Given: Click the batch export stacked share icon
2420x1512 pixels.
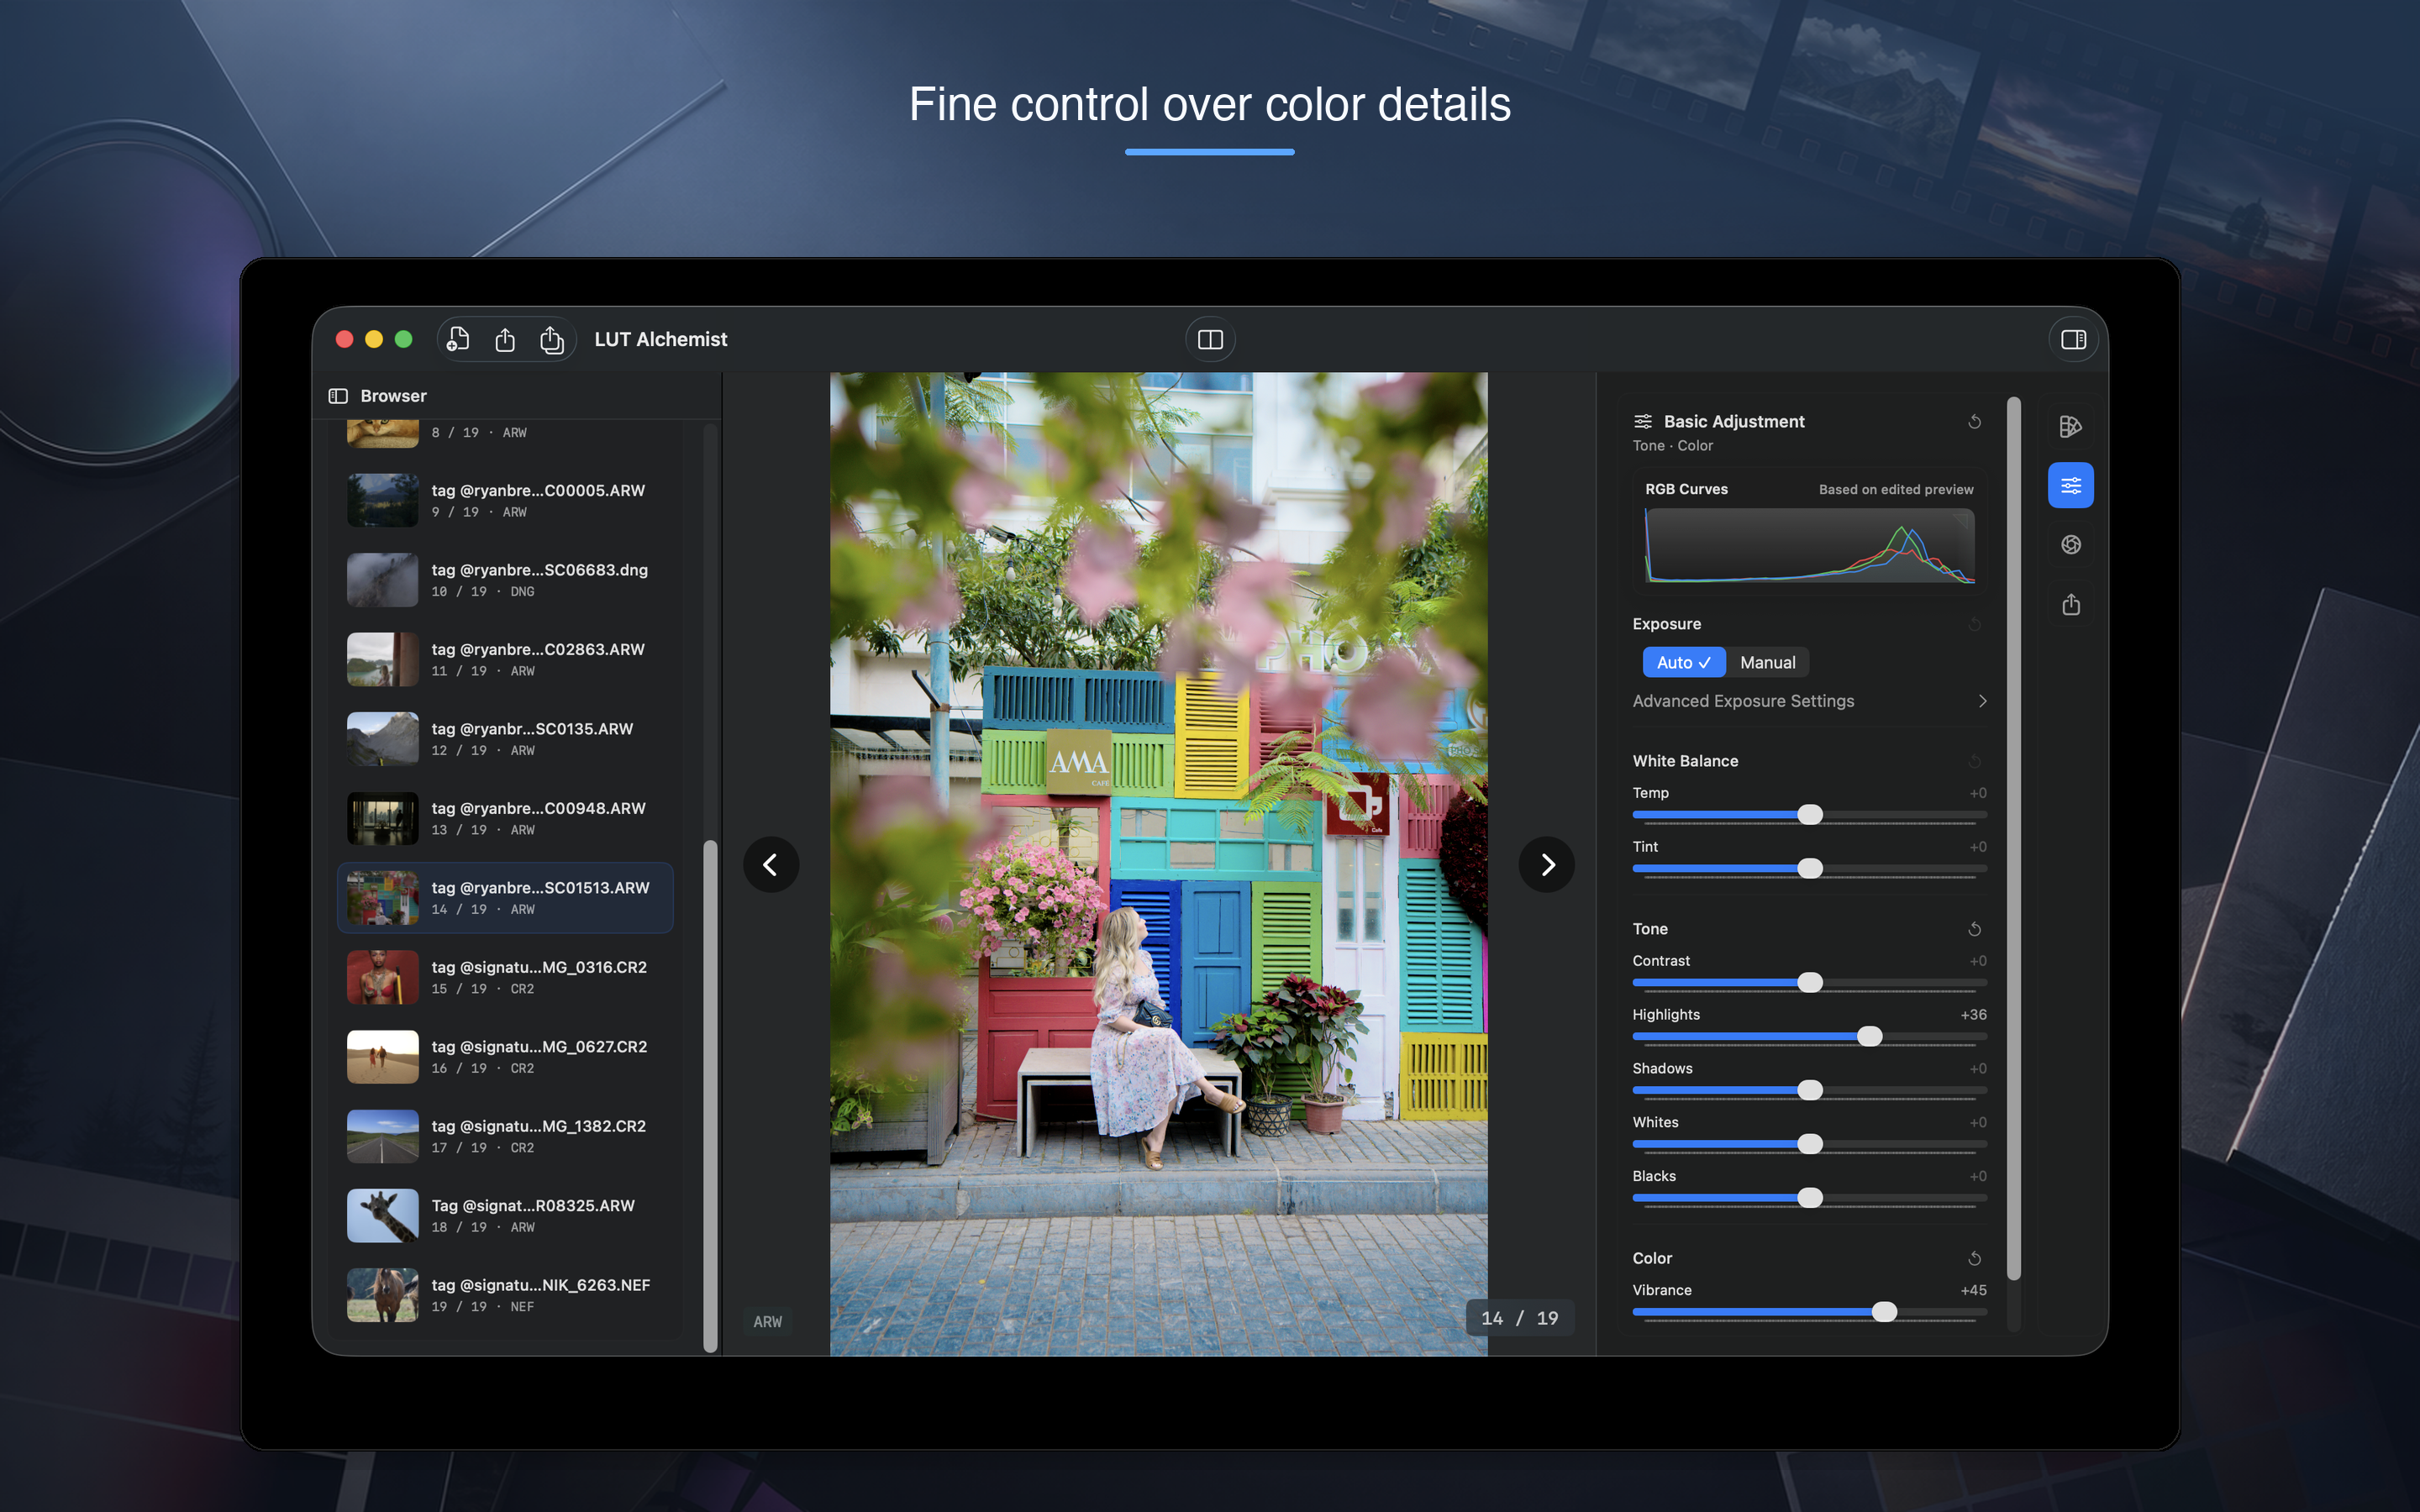Looking at the screenshot, I should click(552, 340).
